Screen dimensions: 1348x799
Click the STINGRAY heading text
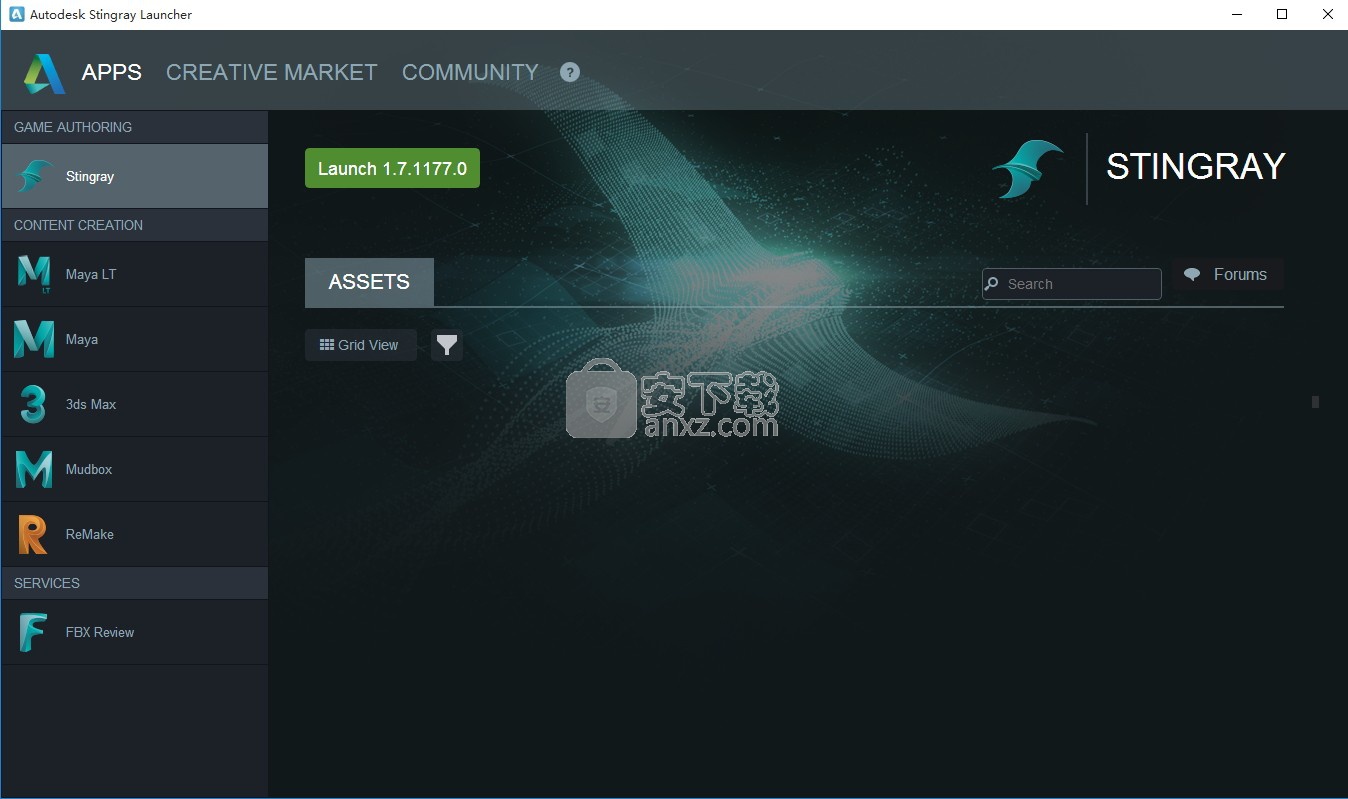[1196, 167]
